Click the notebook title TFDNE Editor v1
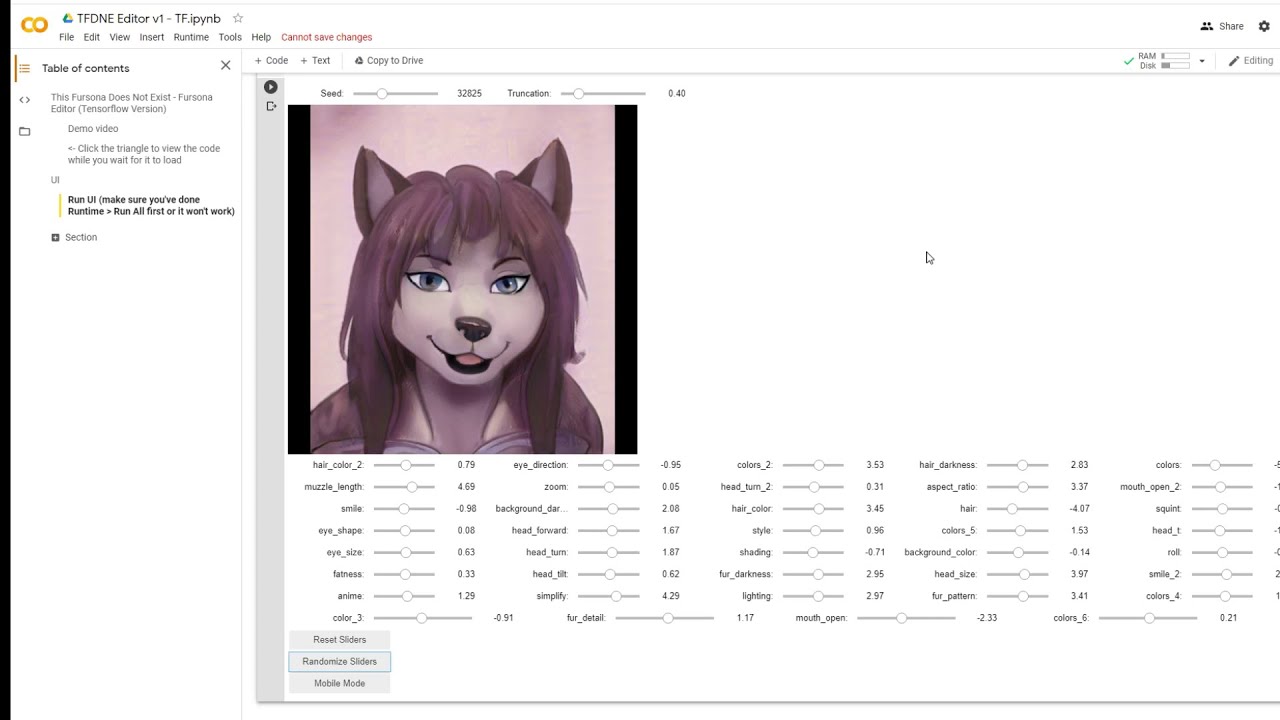This screenshot has width=1280, height=720. [x=149, y=18]
